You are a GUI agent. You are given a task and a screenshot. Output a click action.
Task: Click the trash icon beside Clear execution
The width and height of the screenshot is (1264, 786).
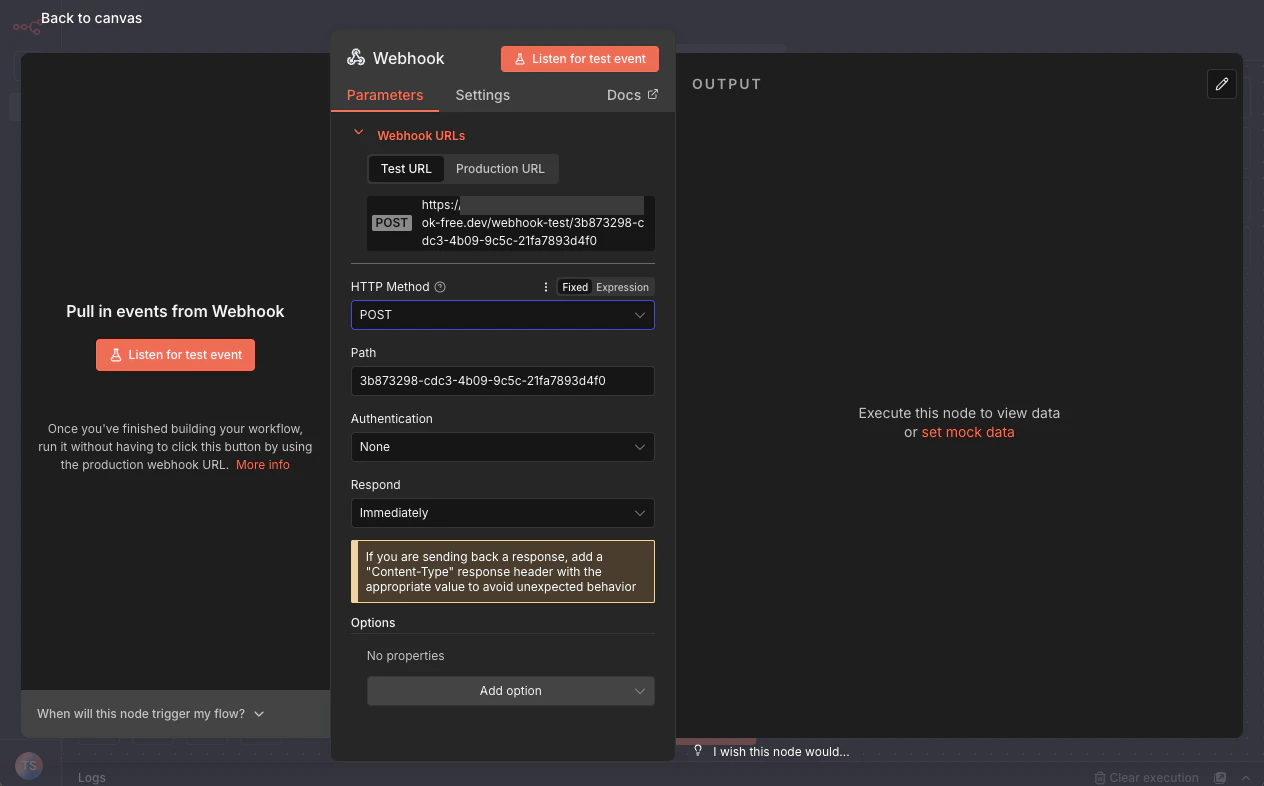click(1100, 777)
